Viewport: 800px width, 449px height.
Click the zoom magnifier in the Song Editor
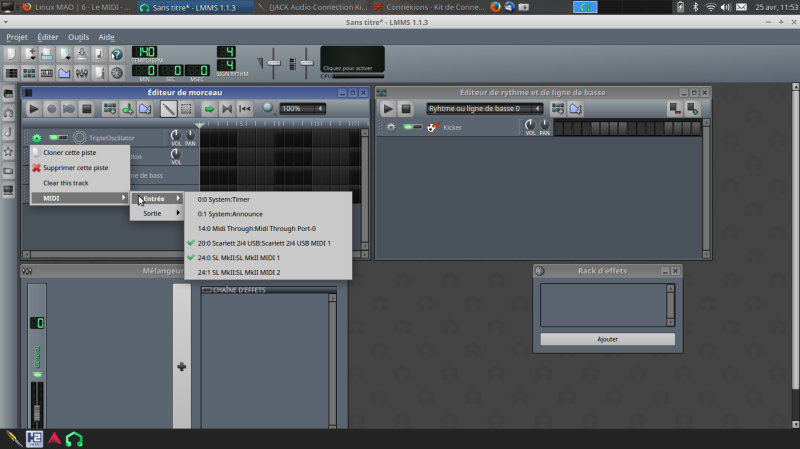click(x=268, y=108)
